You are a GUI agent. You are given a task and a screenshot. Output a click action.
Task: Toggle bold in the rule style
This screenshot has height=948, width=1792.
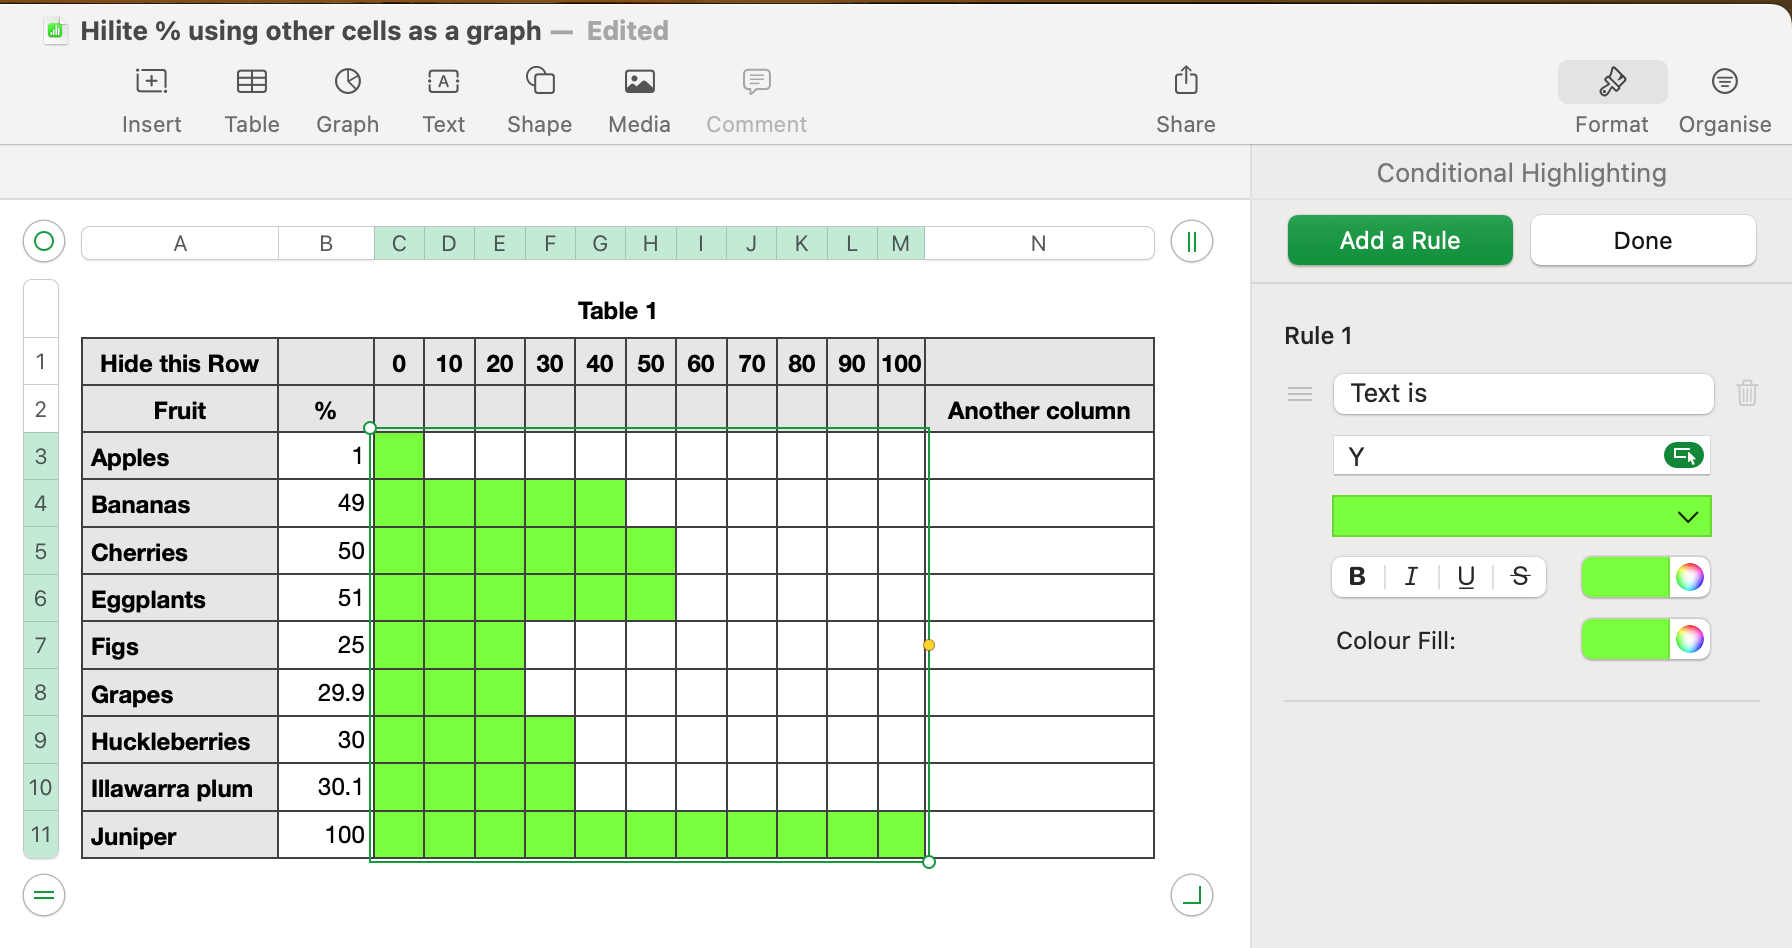click(x=1357, y=577)
